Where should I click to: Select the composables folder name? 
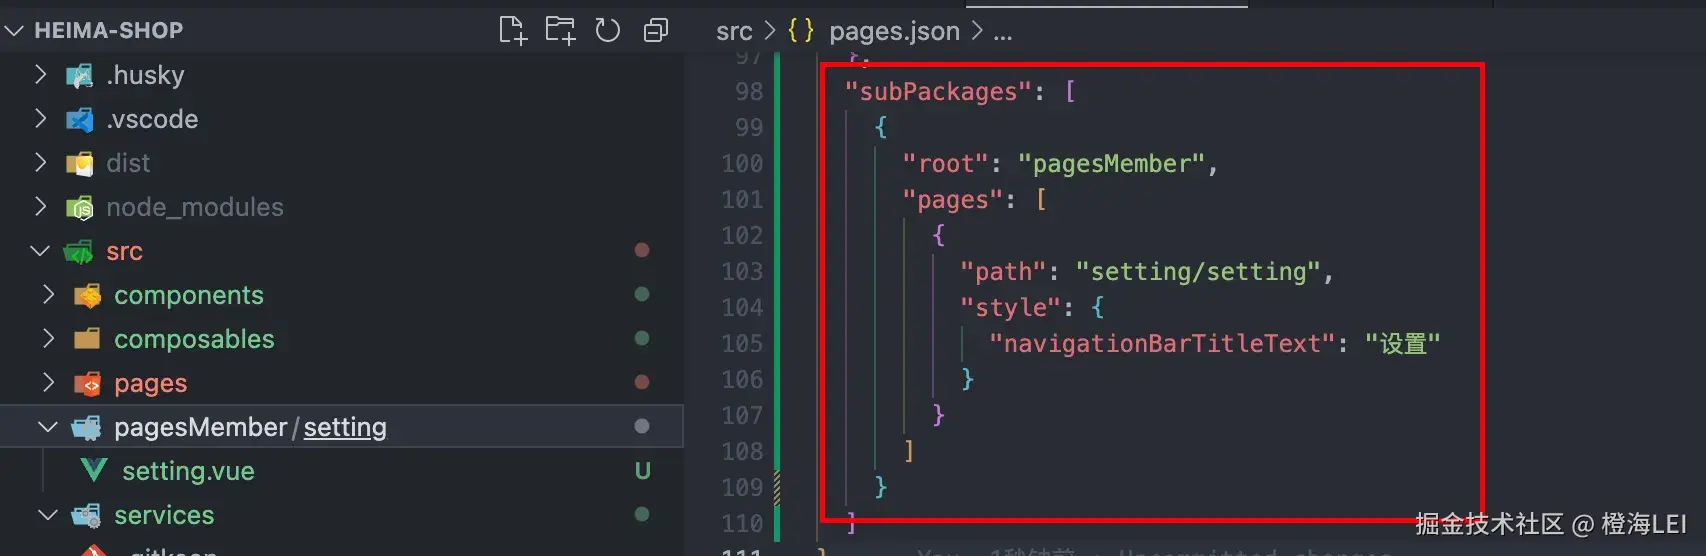(194, 339)
